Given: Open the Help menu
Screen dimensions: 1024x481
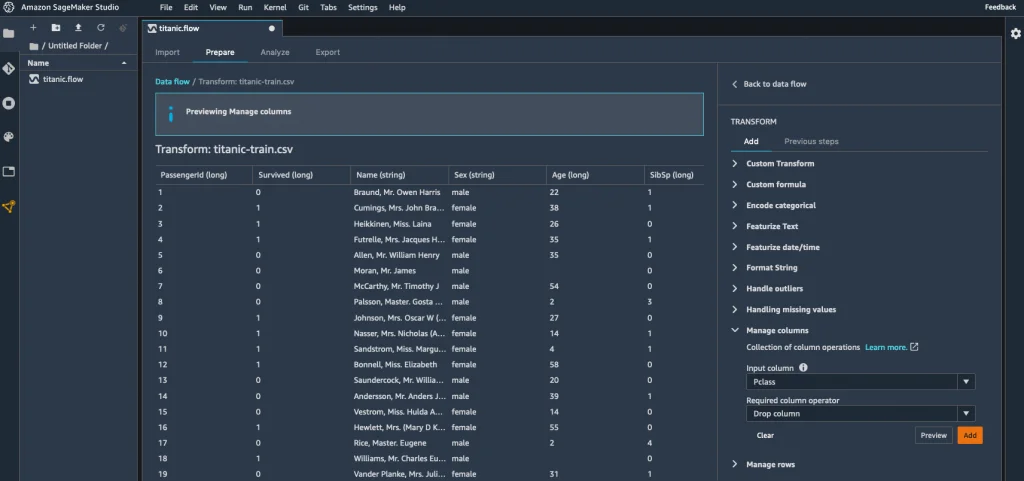Looking at the screenshot, I should [x=397, y=7].
